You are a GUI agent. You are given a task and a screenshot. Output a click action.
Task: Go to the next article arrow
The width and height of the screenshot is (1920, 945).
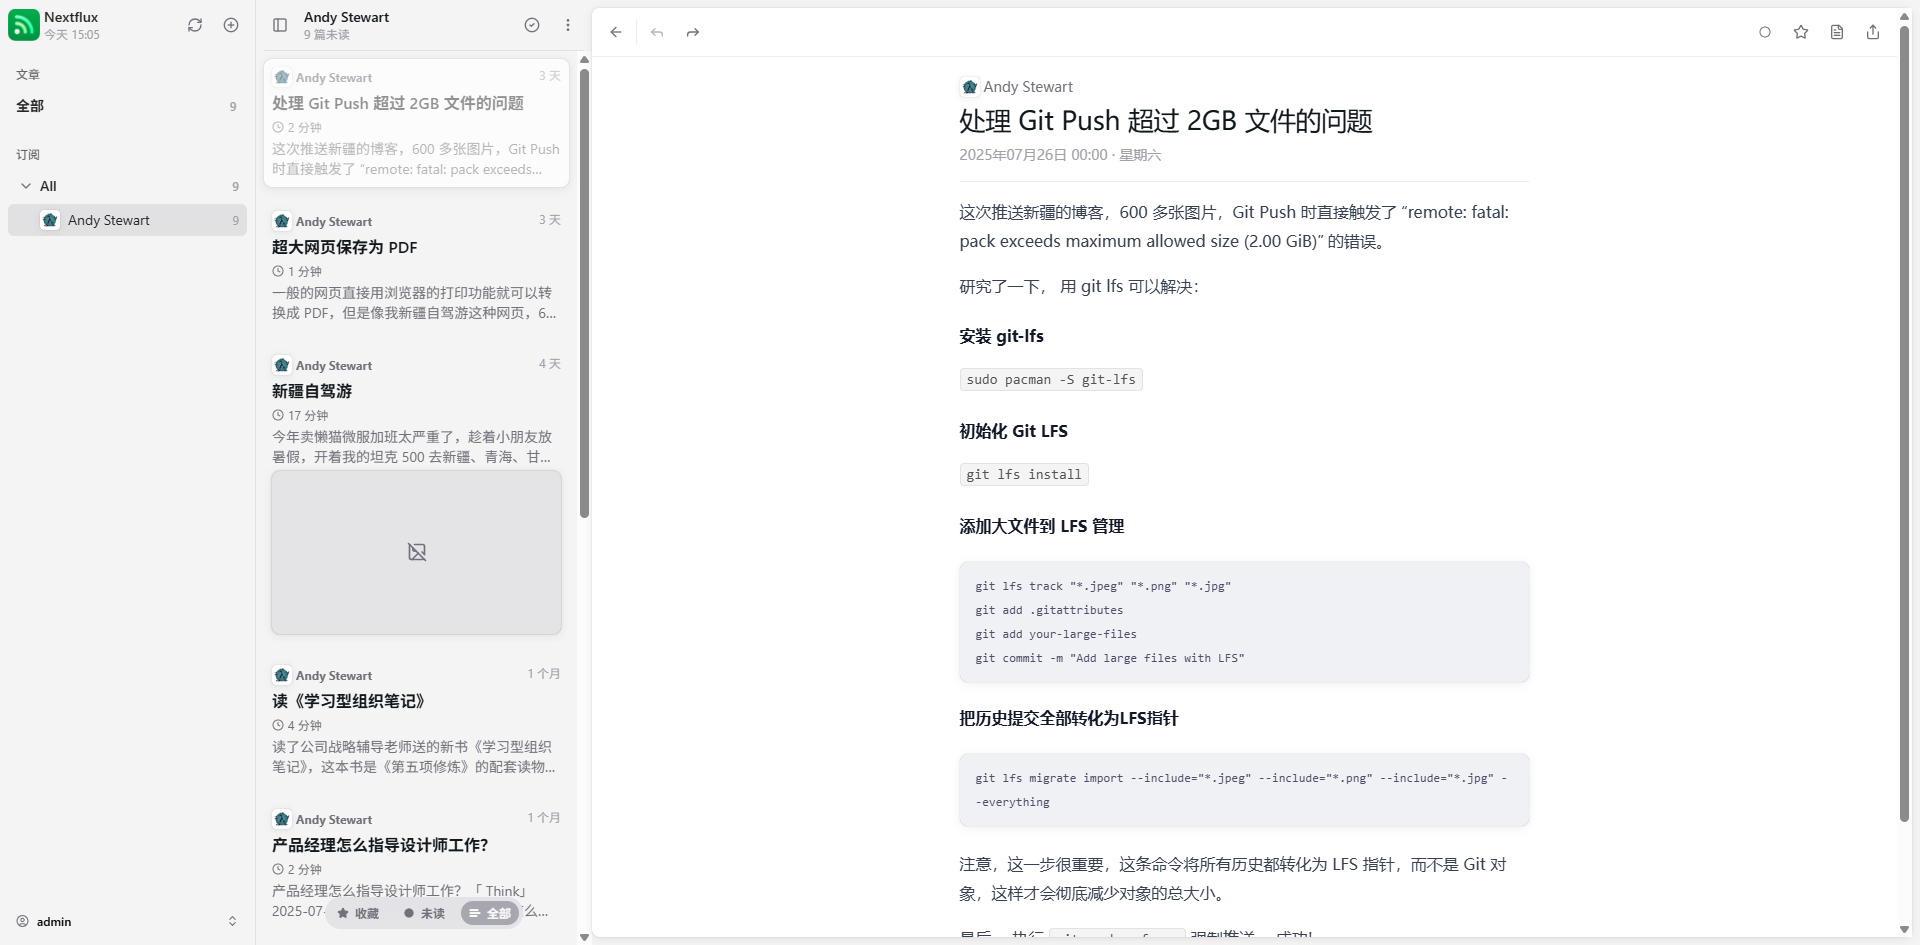click(693, 32)
